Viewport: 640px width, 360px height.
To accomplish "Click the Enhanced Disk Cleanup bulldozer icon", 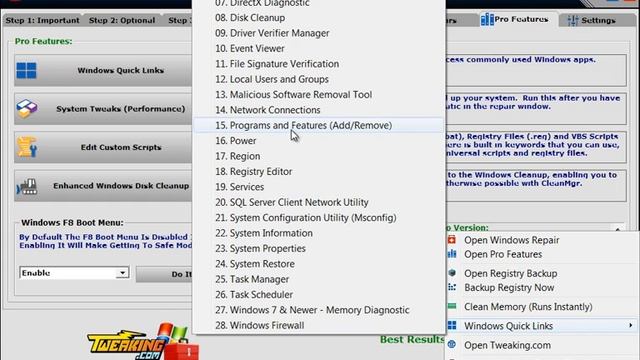I will (27, 186).
